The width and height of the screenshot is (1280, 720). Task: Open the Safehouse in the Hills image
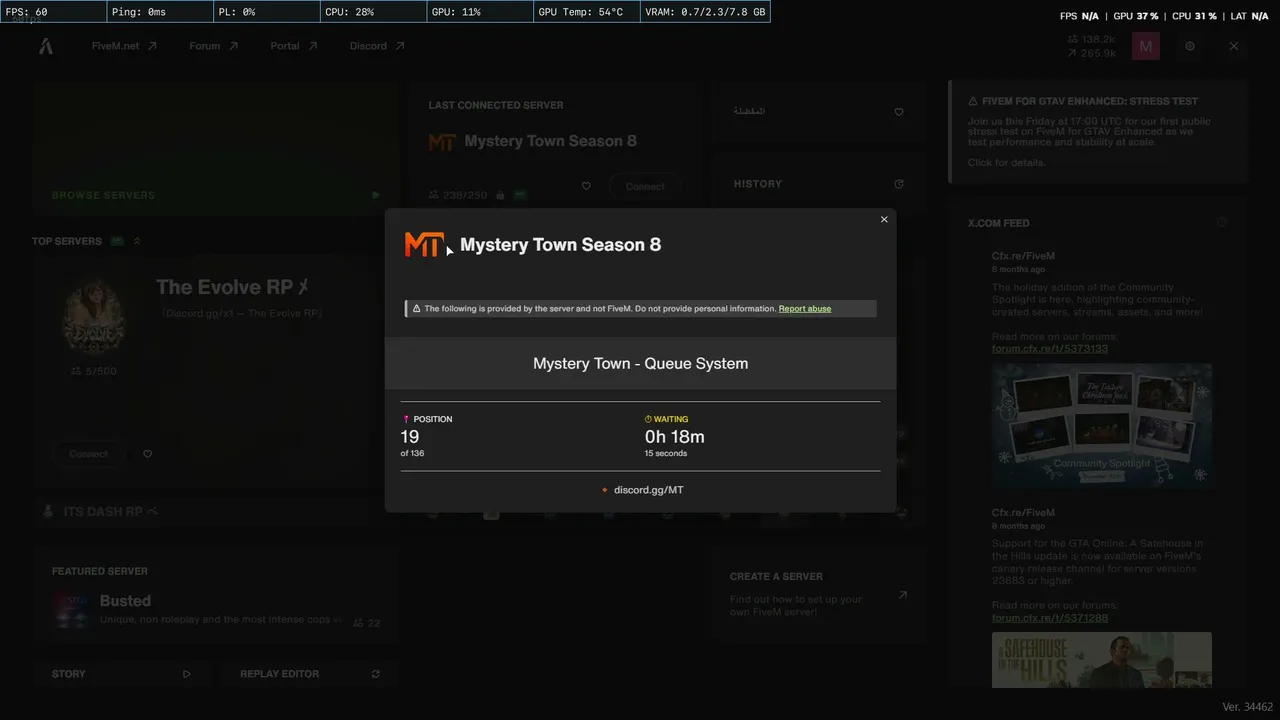(x=1102, y=660)
